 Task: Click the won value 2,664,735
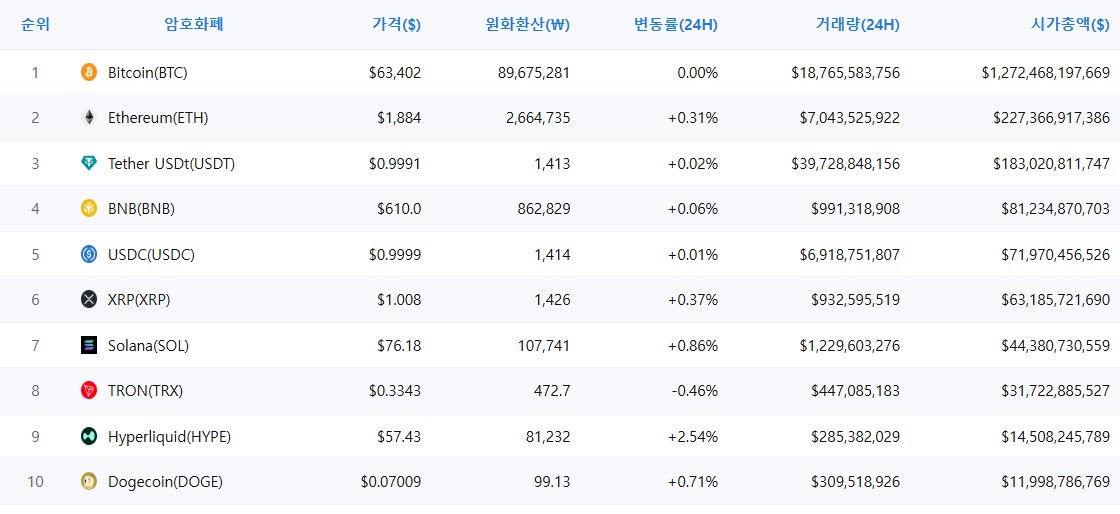coord(538,118)
